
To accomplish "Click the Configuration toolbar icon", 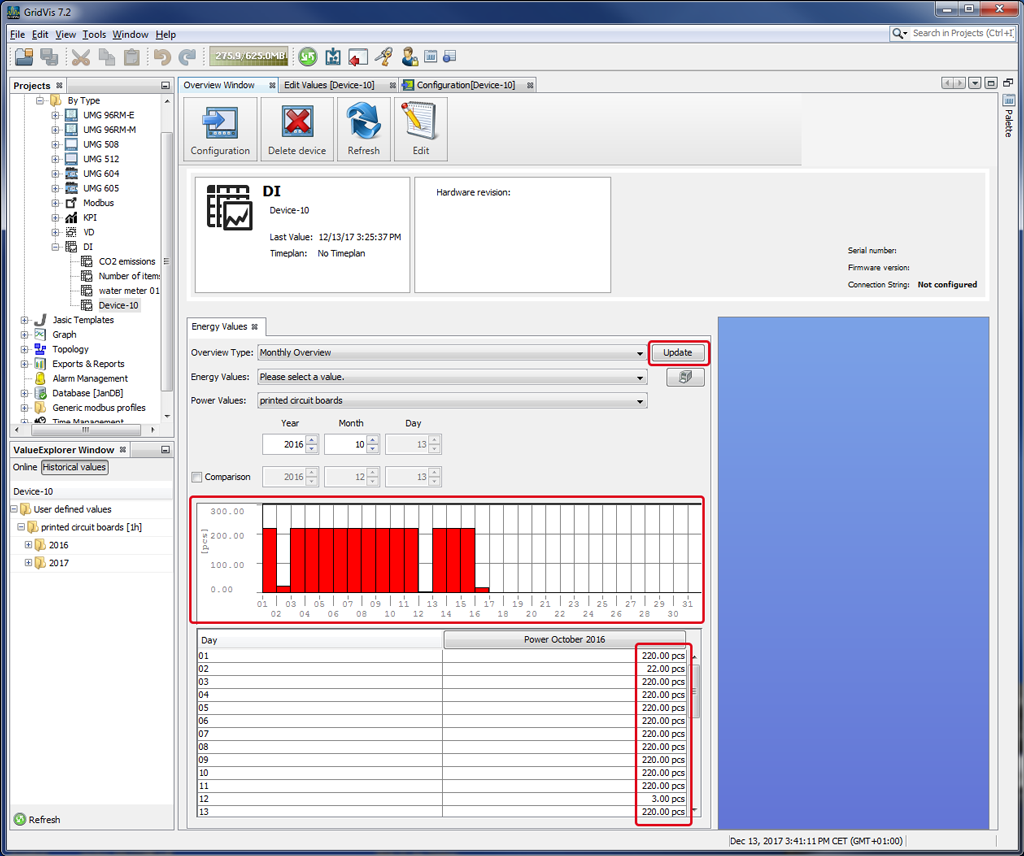I will click(219, 122).
